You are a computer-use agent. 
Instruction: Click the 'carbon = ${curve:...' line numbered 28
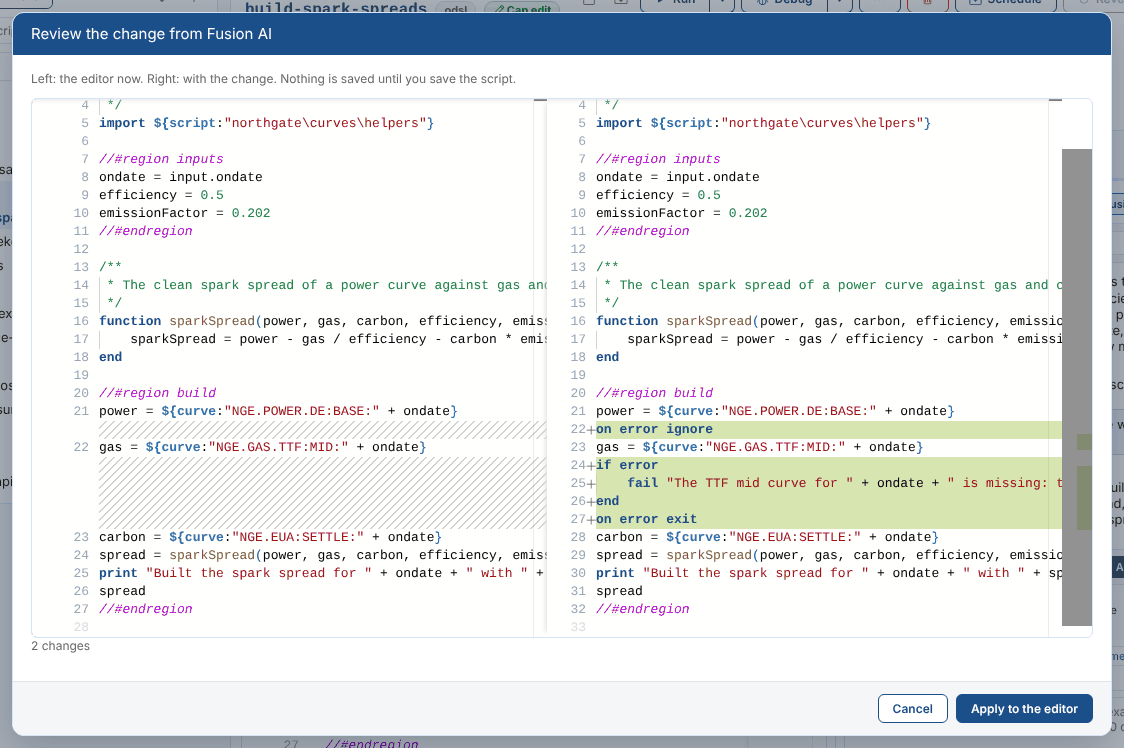[767, 536]
